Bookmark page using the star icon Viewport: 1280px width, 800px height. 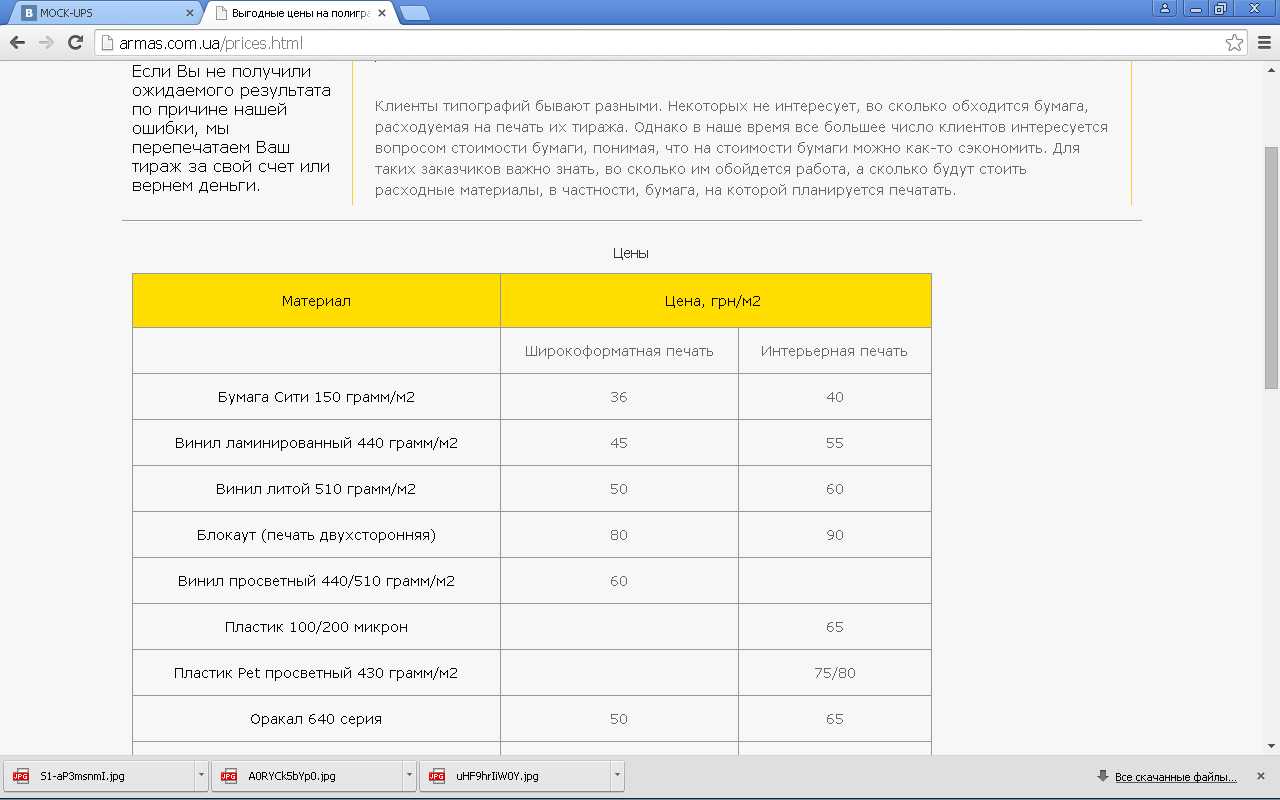tap(1235, 43)
